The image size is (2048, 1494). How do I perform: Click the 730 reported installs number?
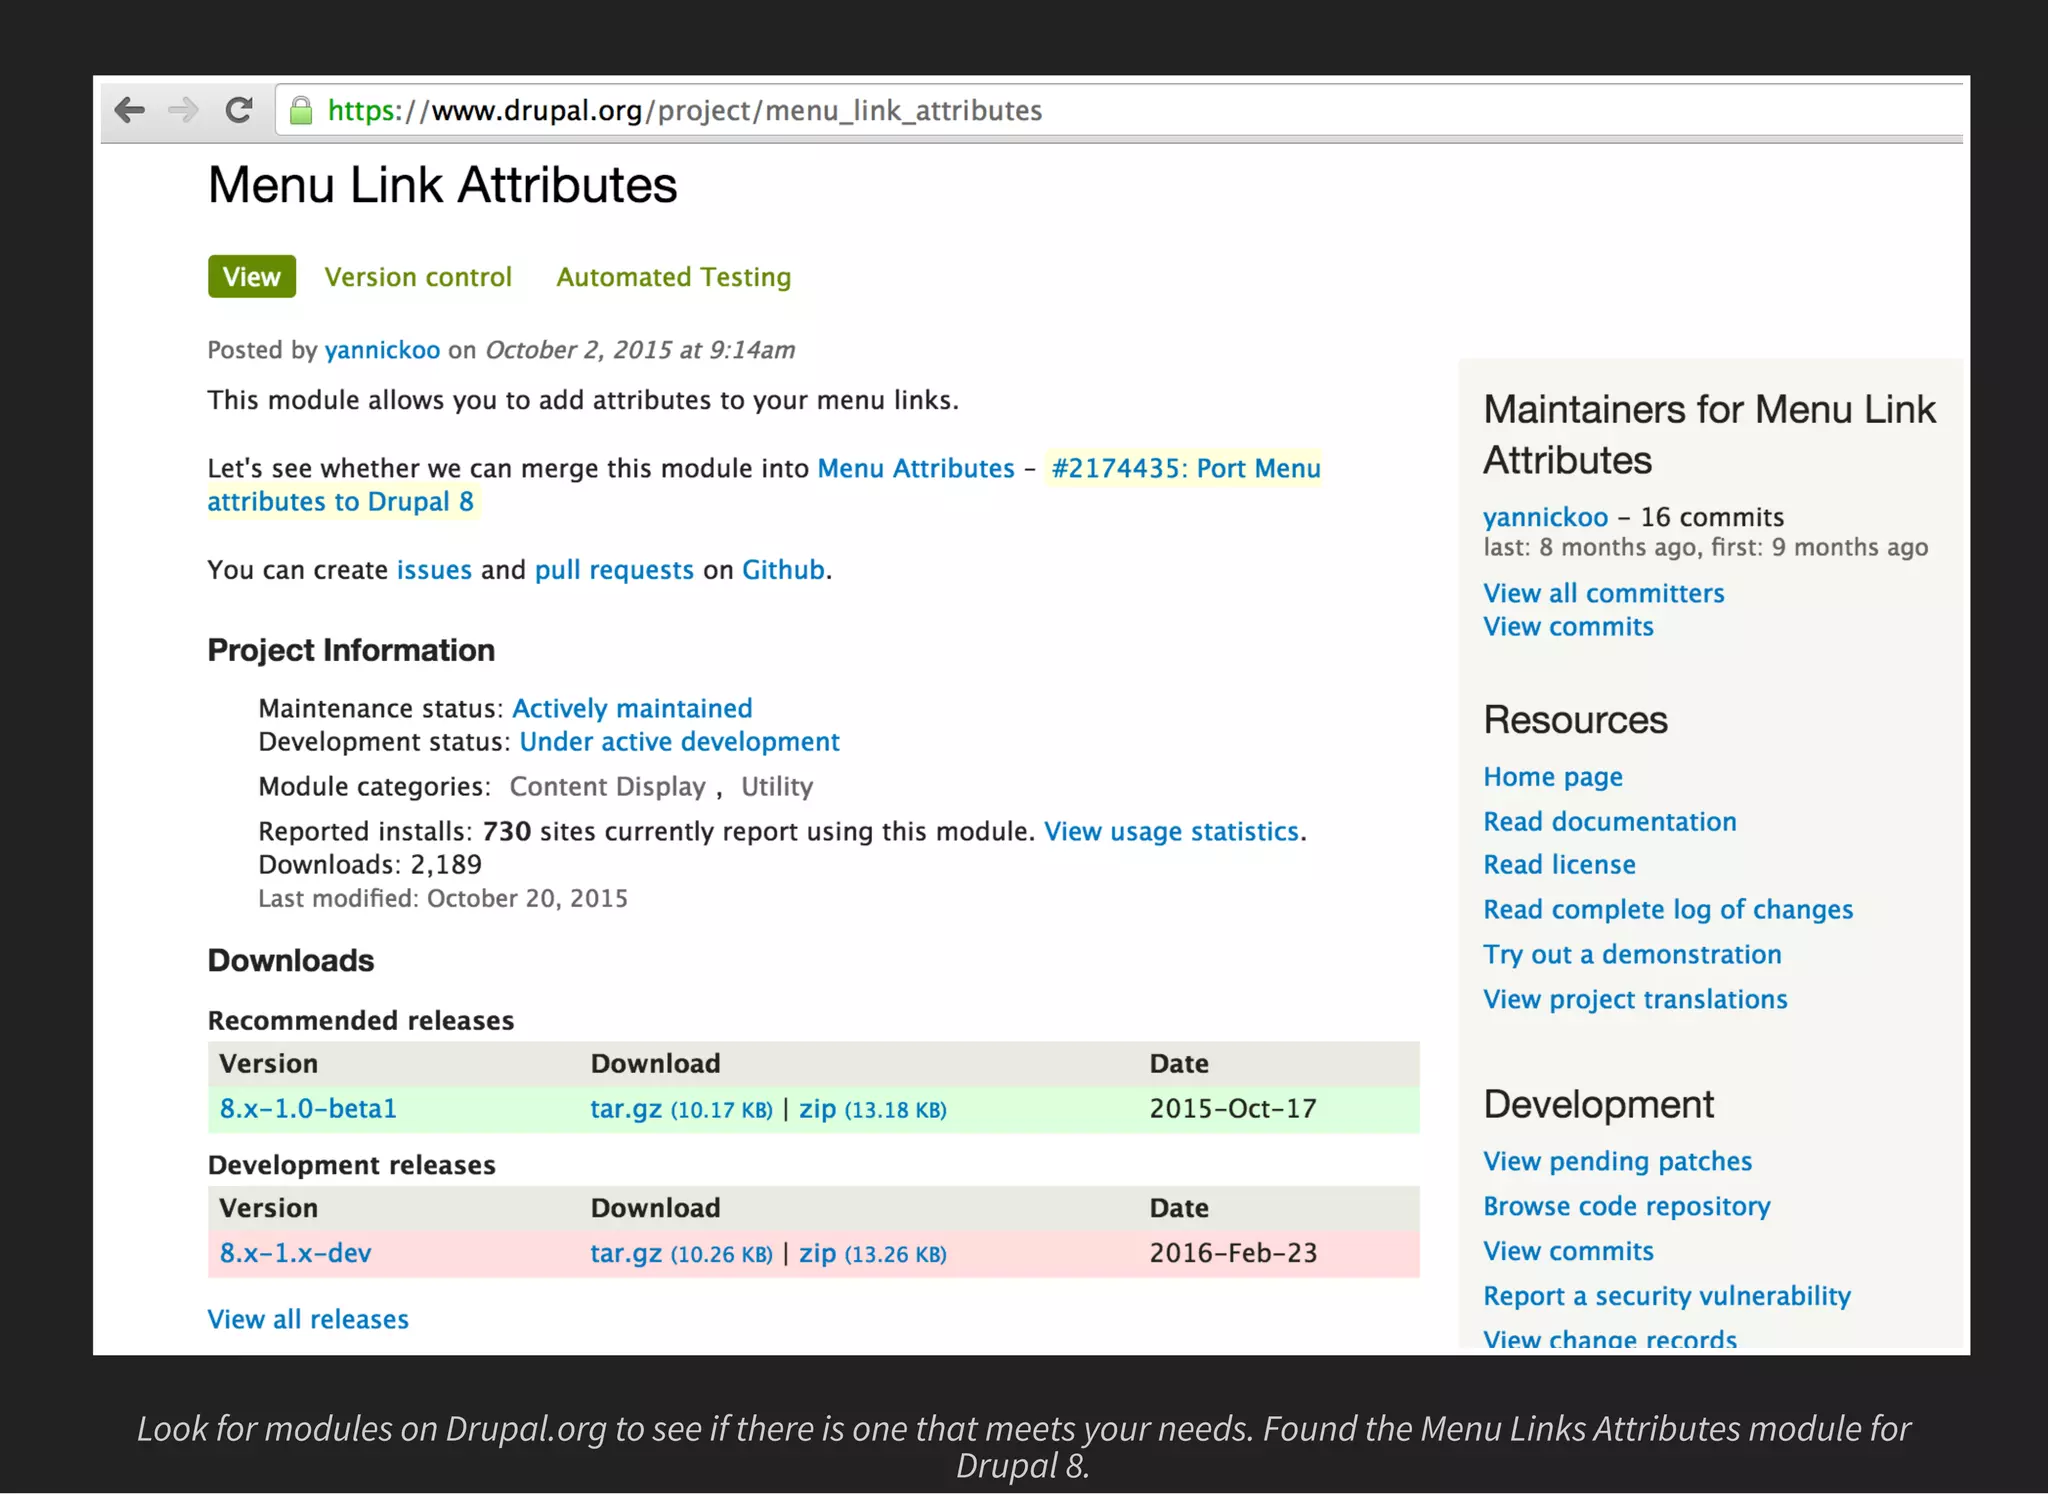[506, 832]
